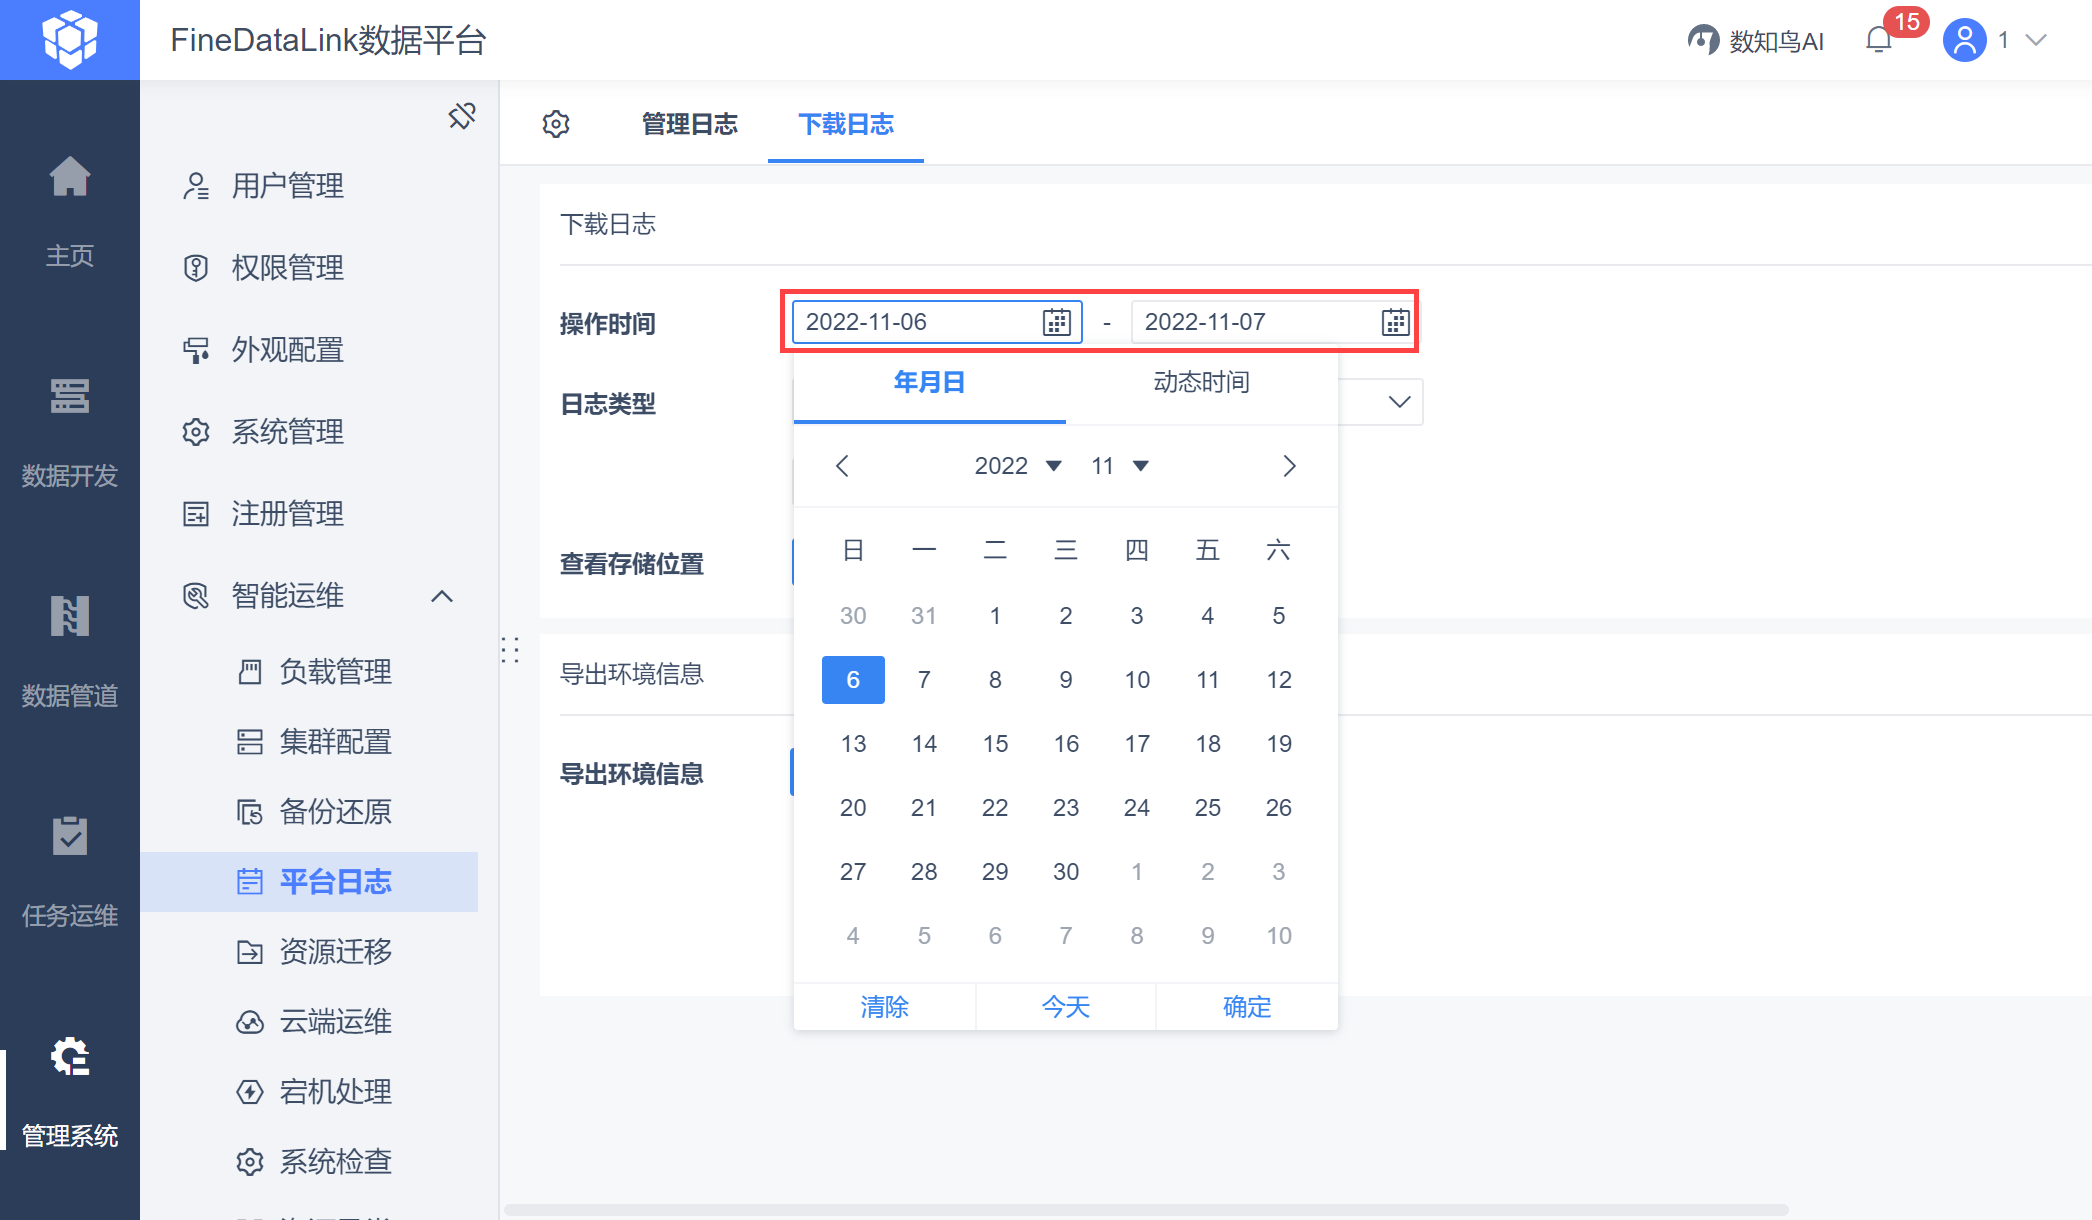Switch to 管理日志 tab
Viewport: 2092px width, 1220px height.
pos(689,124)
